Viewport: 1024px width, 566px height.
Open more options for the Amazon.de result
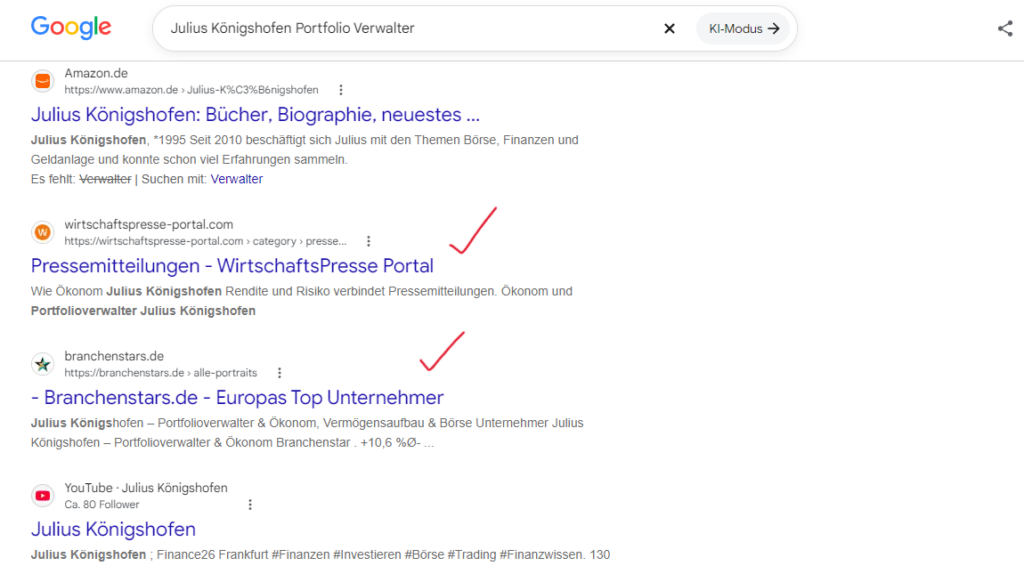340,90
